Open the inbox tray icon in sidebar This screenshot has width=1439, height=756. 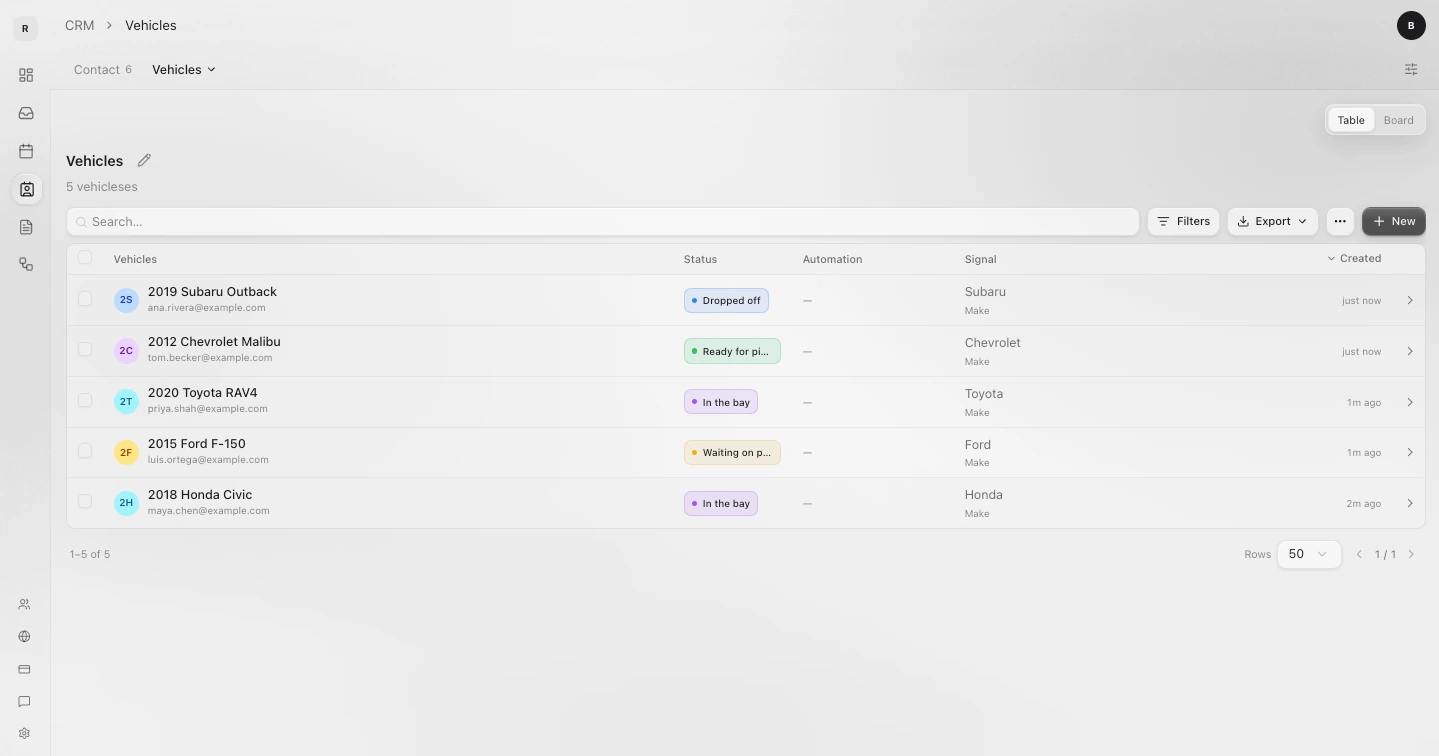pos(26,113)
